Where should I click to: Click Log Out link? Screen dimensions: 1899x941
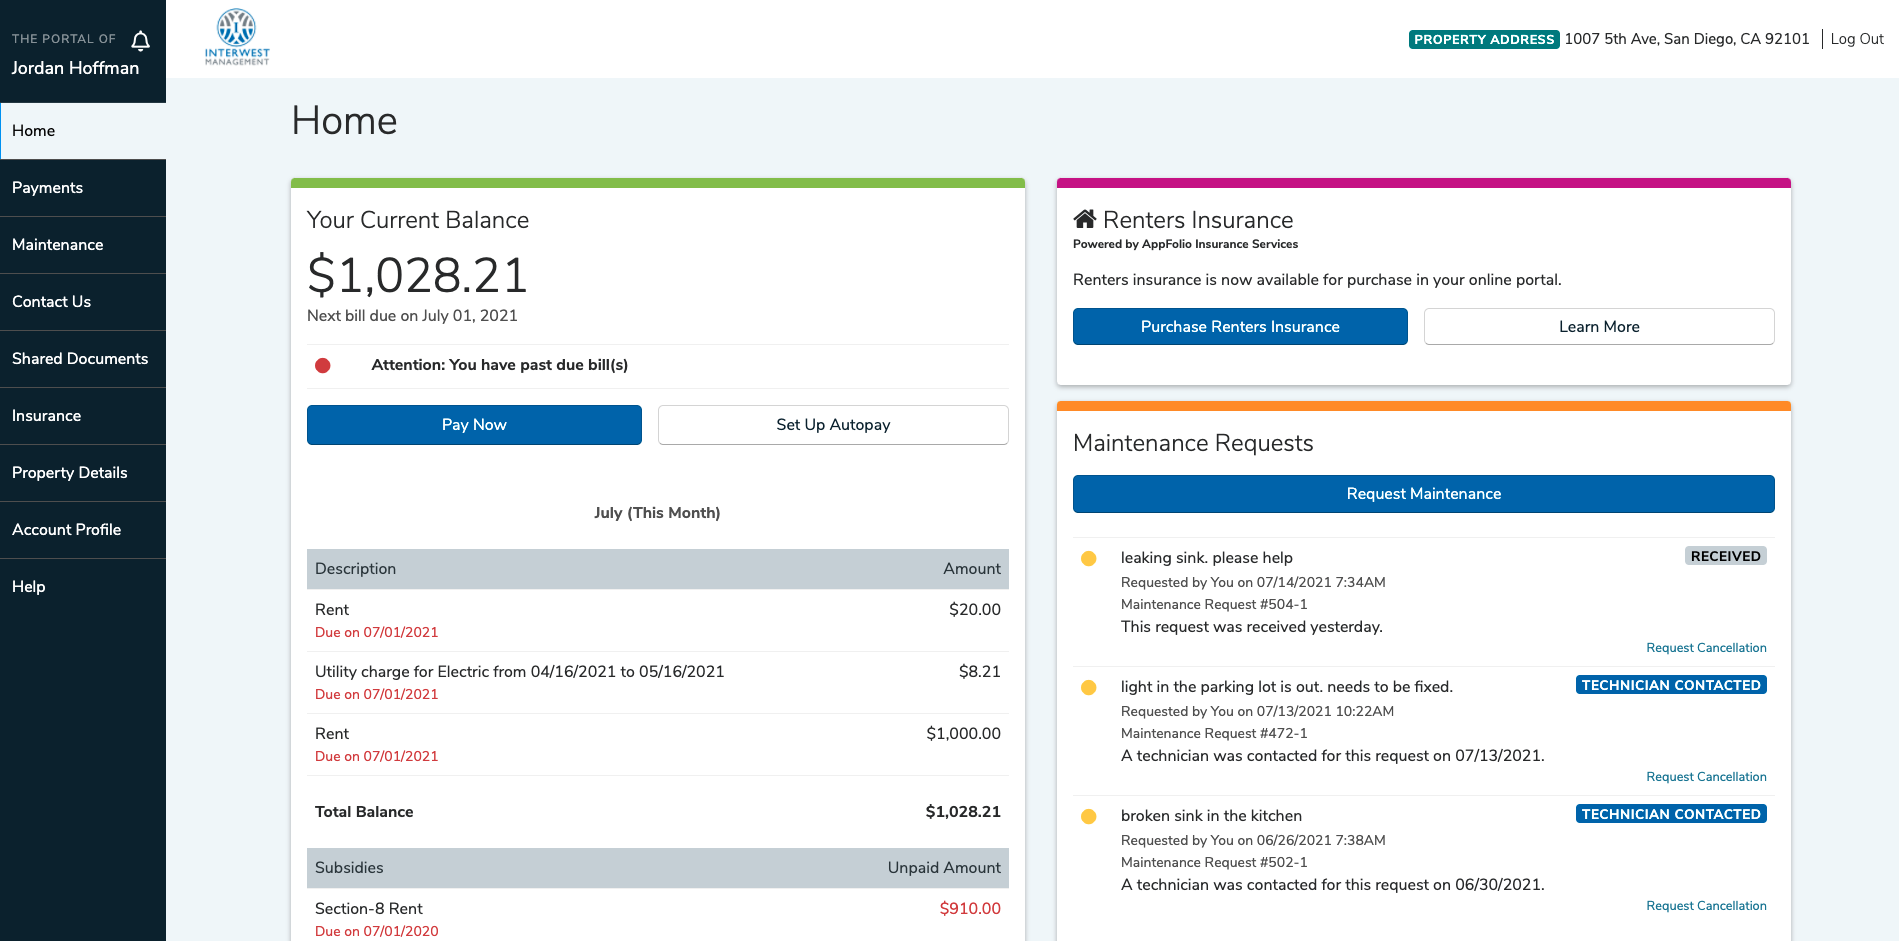(x=1857, y=39)
